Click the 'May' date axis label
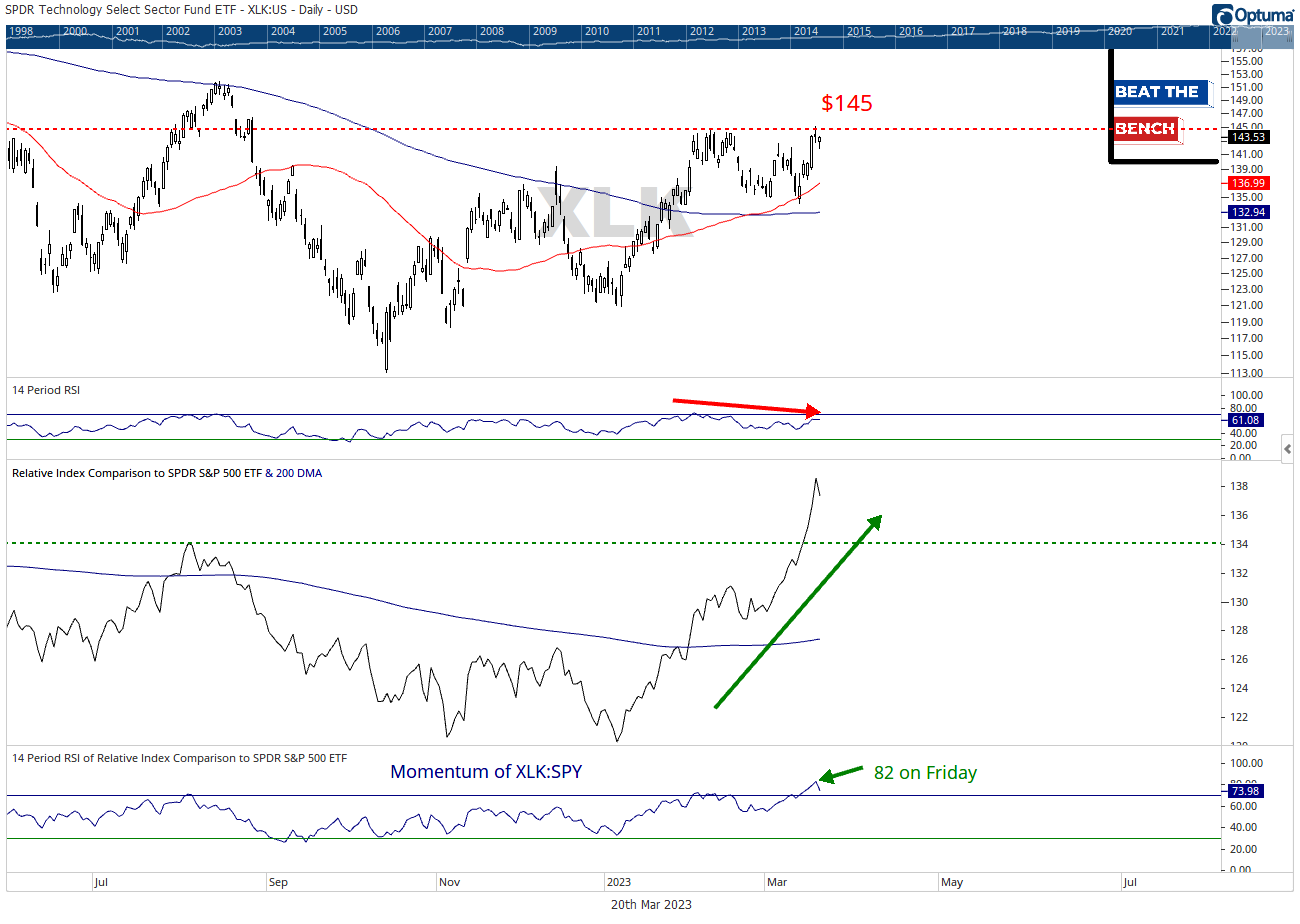The image size is (1300, 924). coord(951,882)
